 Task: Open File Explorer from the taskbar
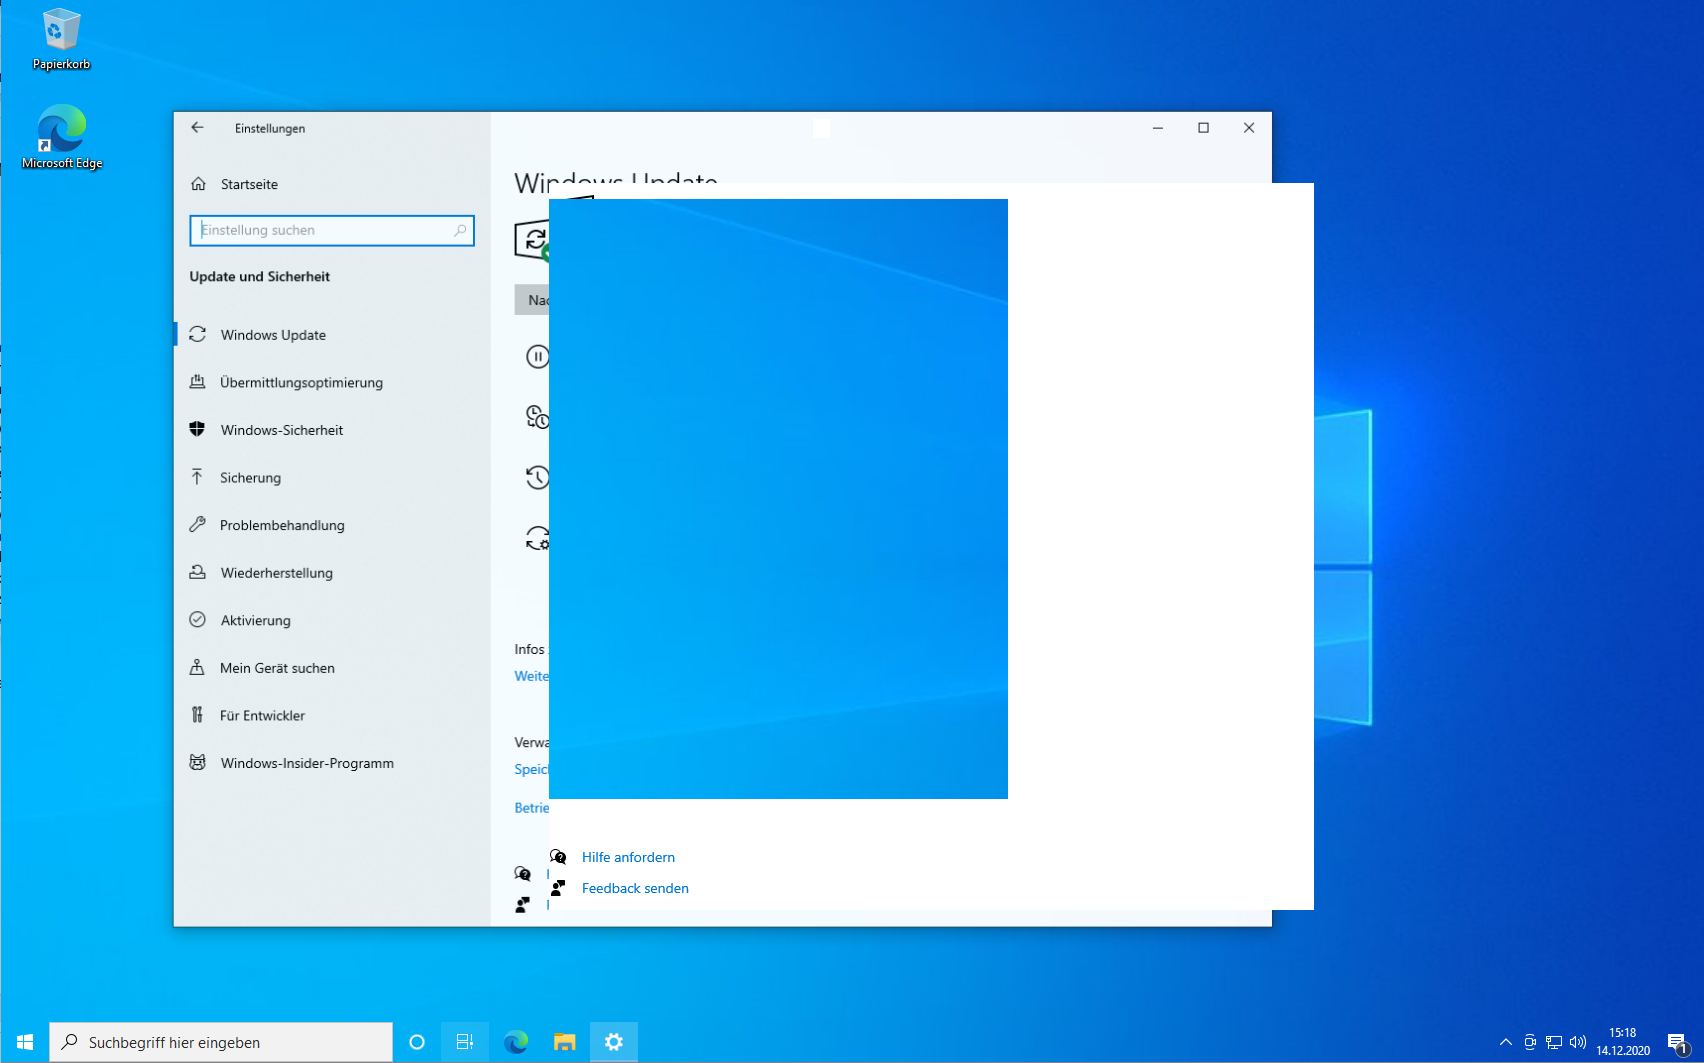point(565,1042)
